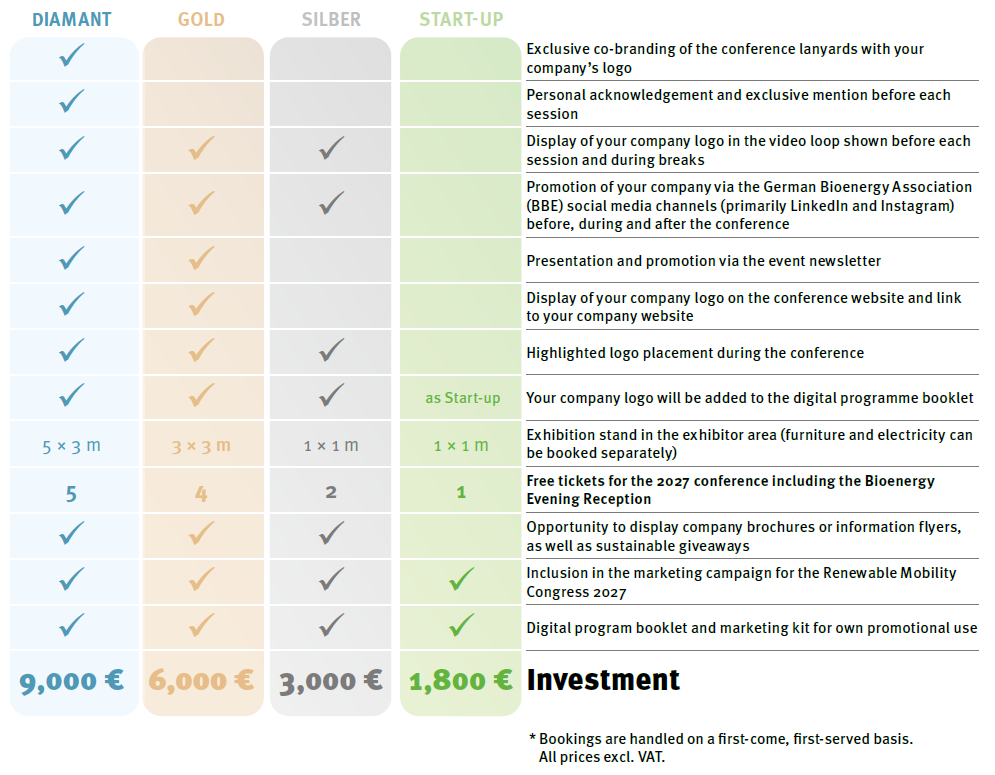
Task: Select the DIAMANT column header
Action: (72, 19)
